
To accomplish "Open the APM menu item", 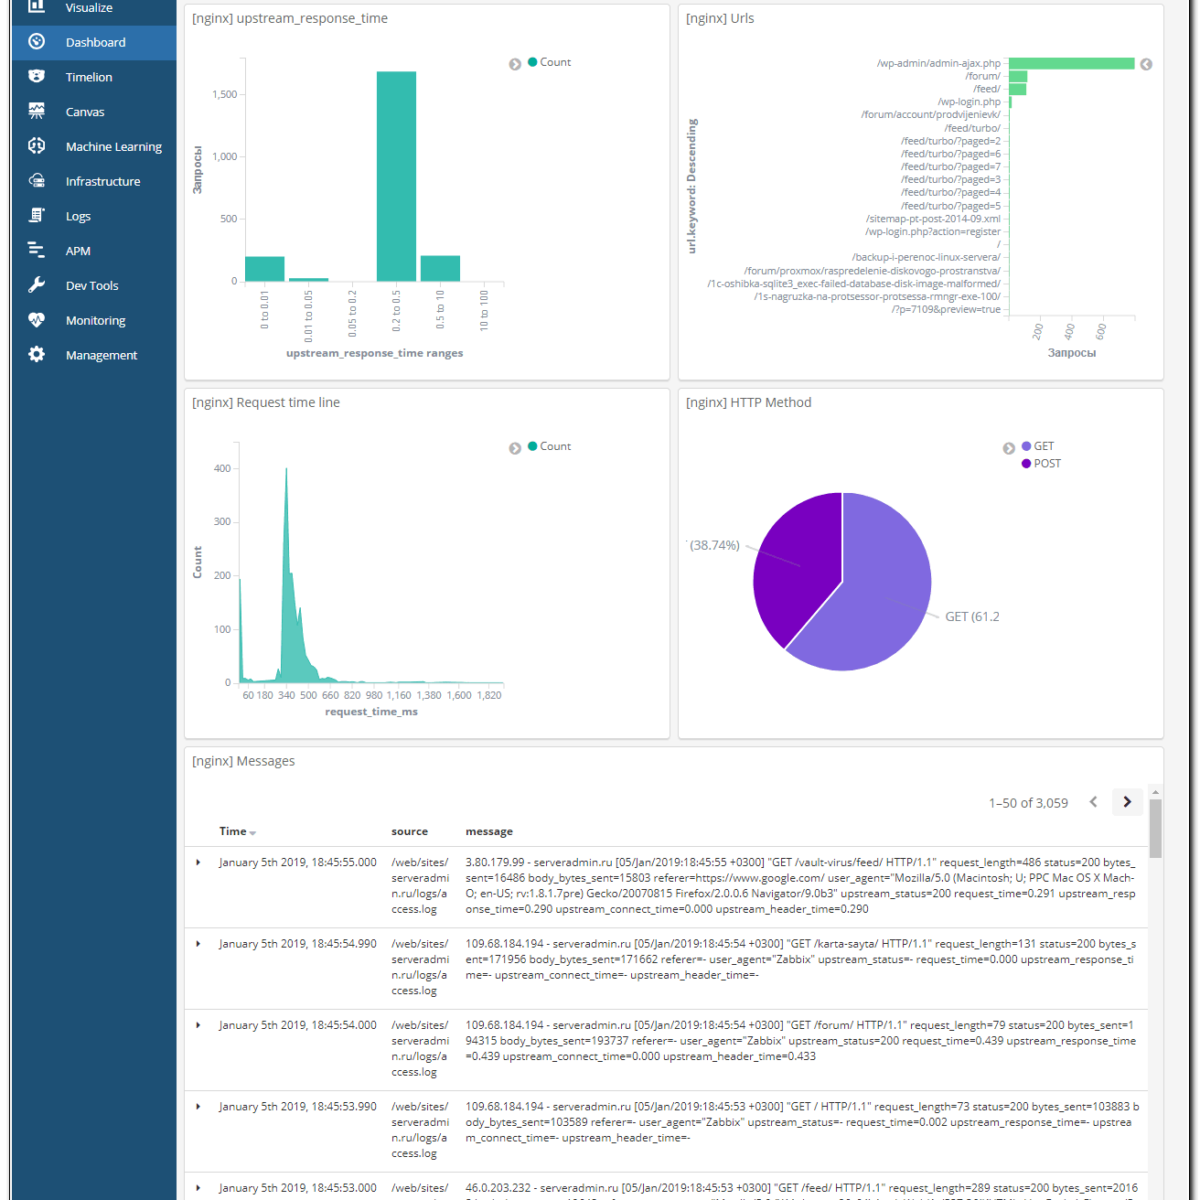I will (78, 251).
